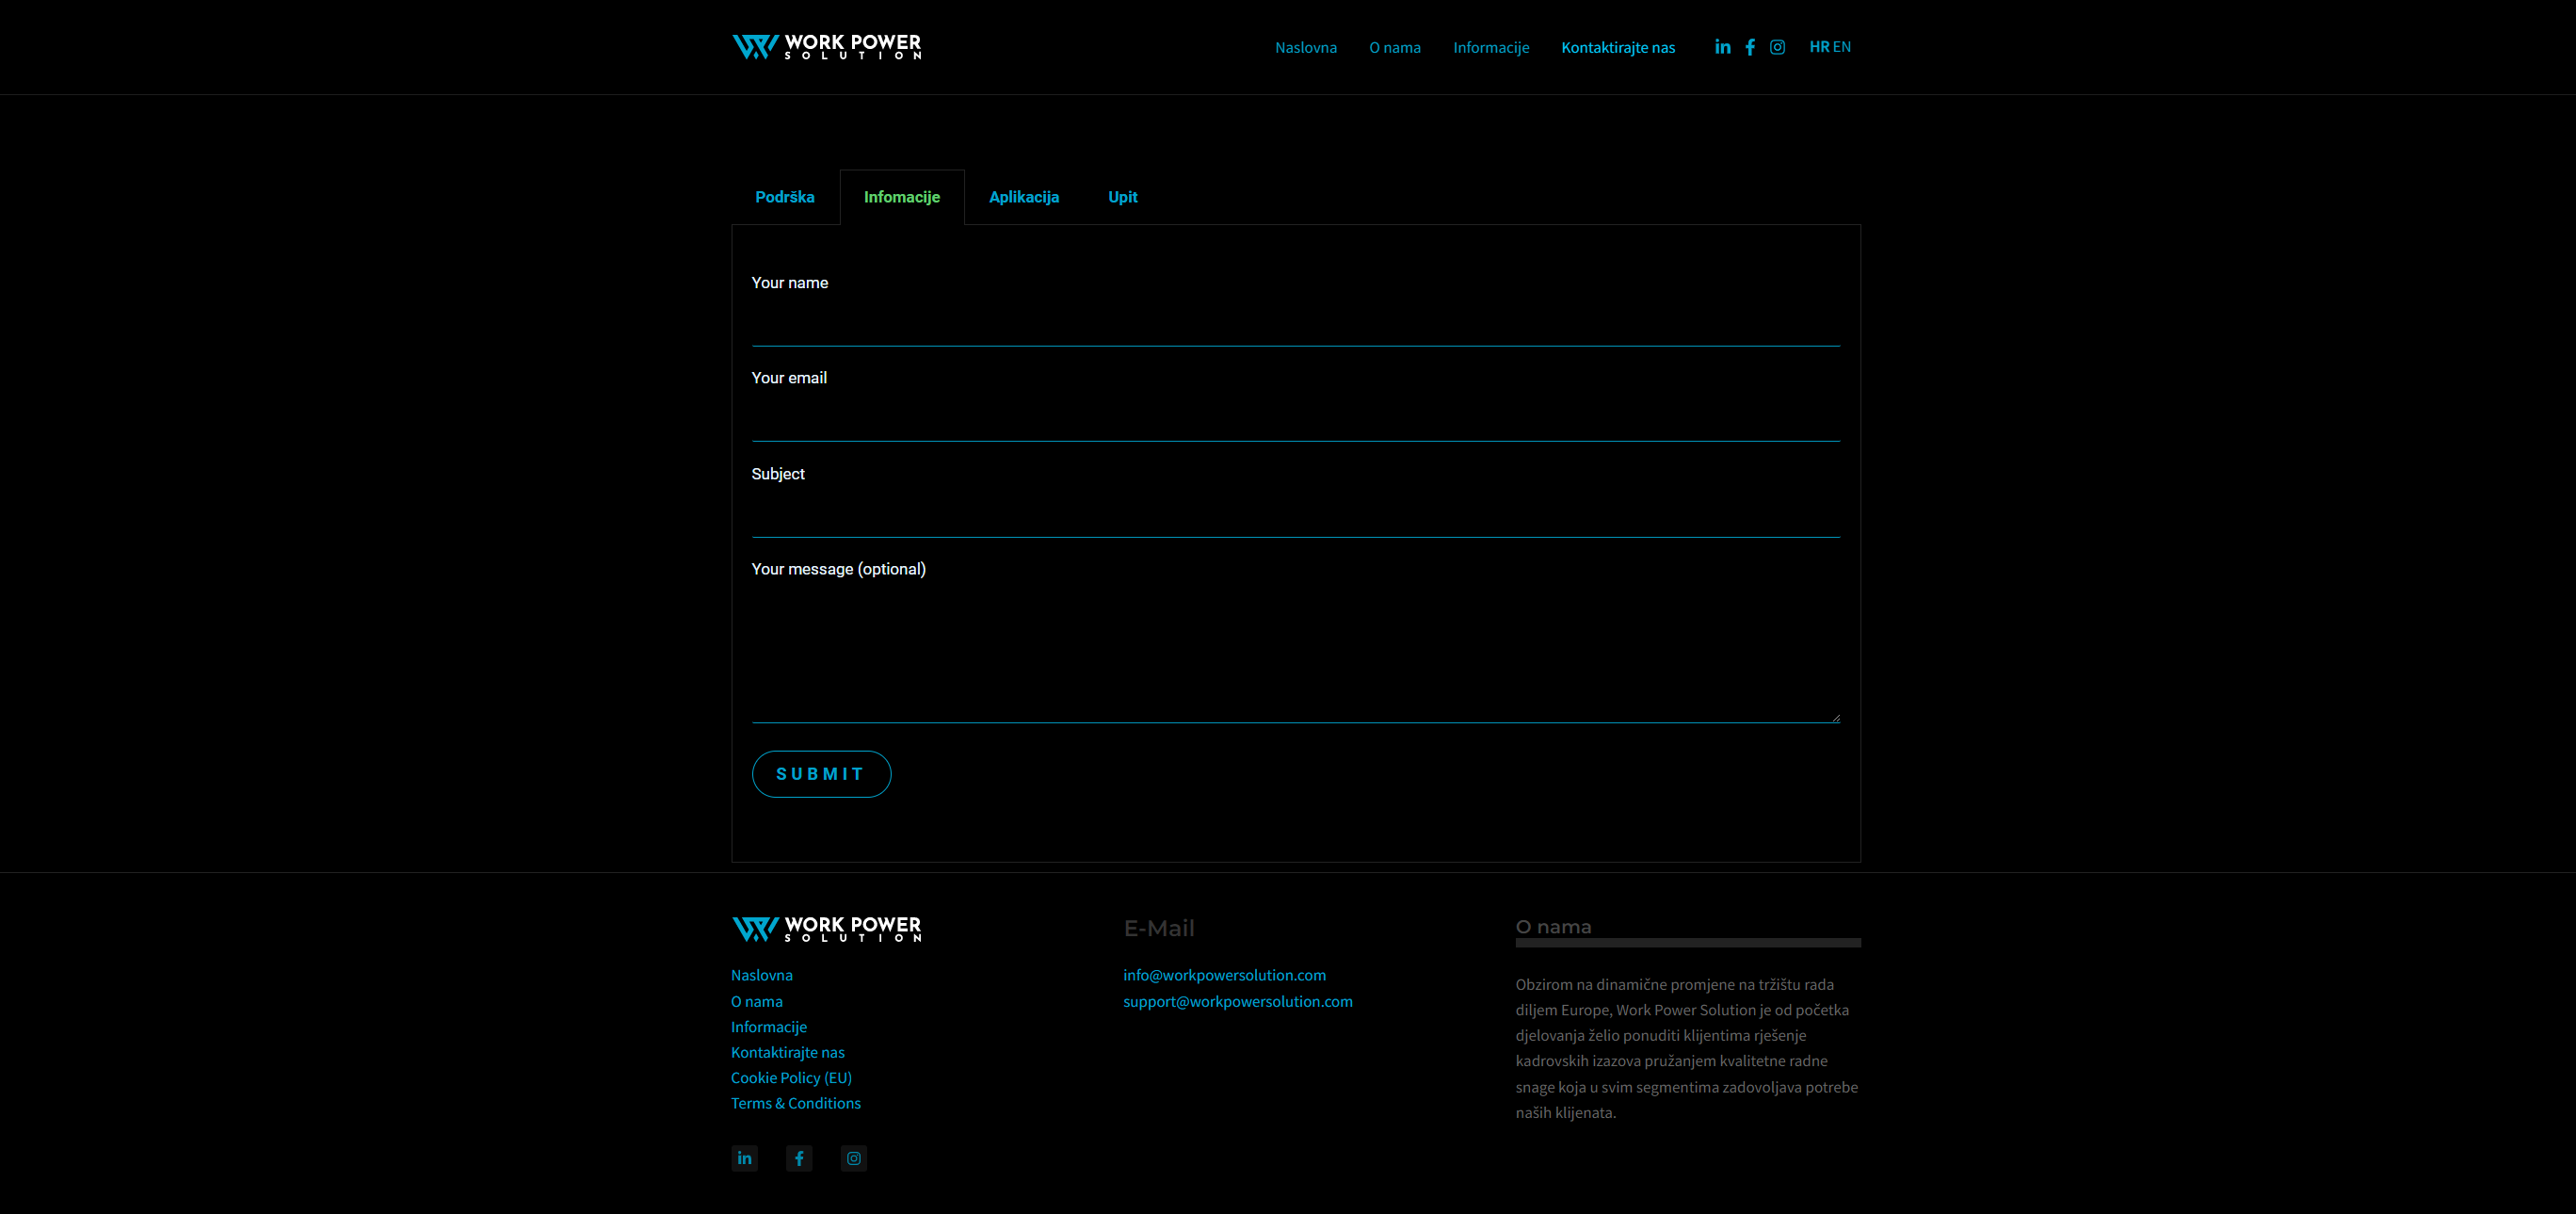Switch language to EN
Screen dimensions: 2576x1214
pos(1842,47)
